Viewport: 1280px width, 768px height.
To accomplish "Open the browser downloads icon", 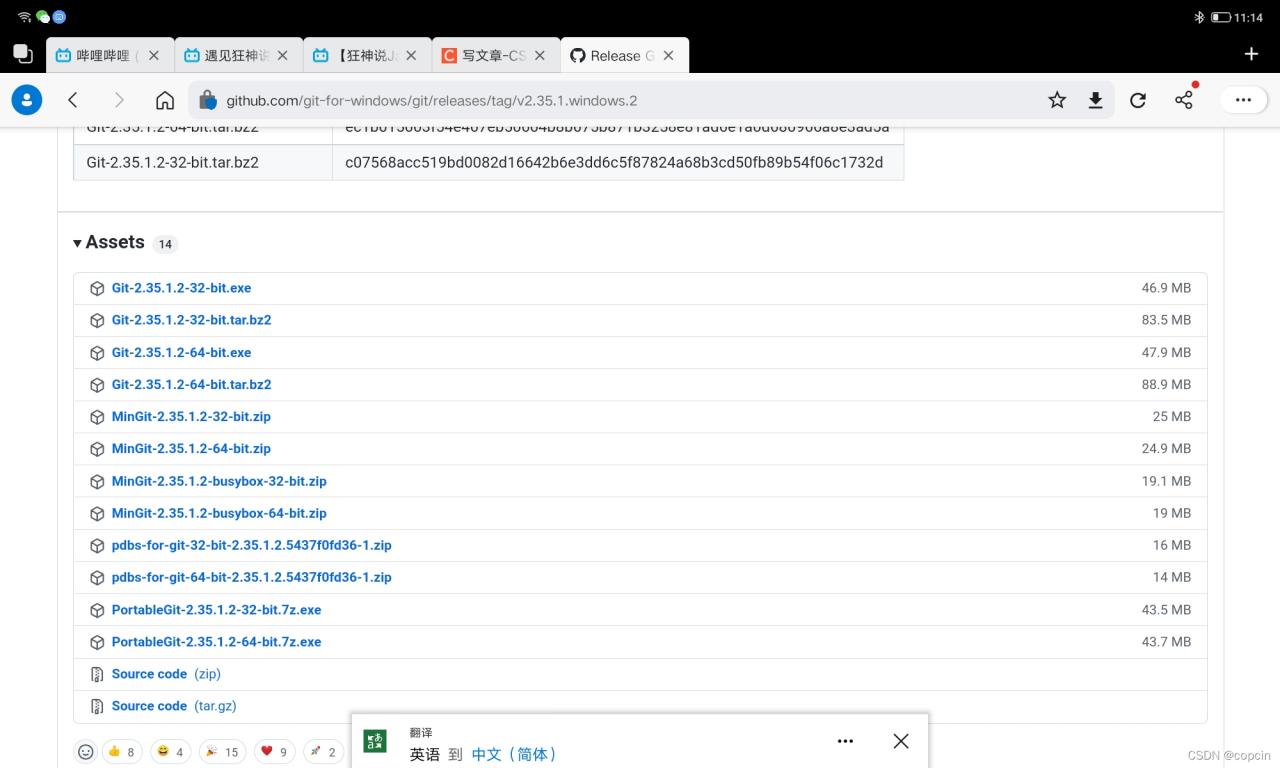I will 1096,100.
